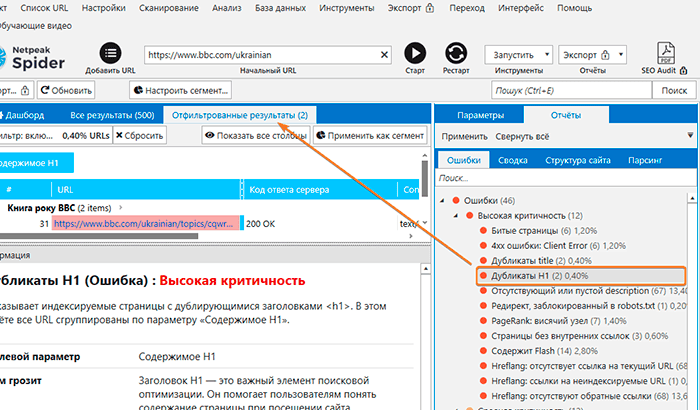Switch to the Дашборд tab
Screen dimensions: 700x410
(22, 115)
